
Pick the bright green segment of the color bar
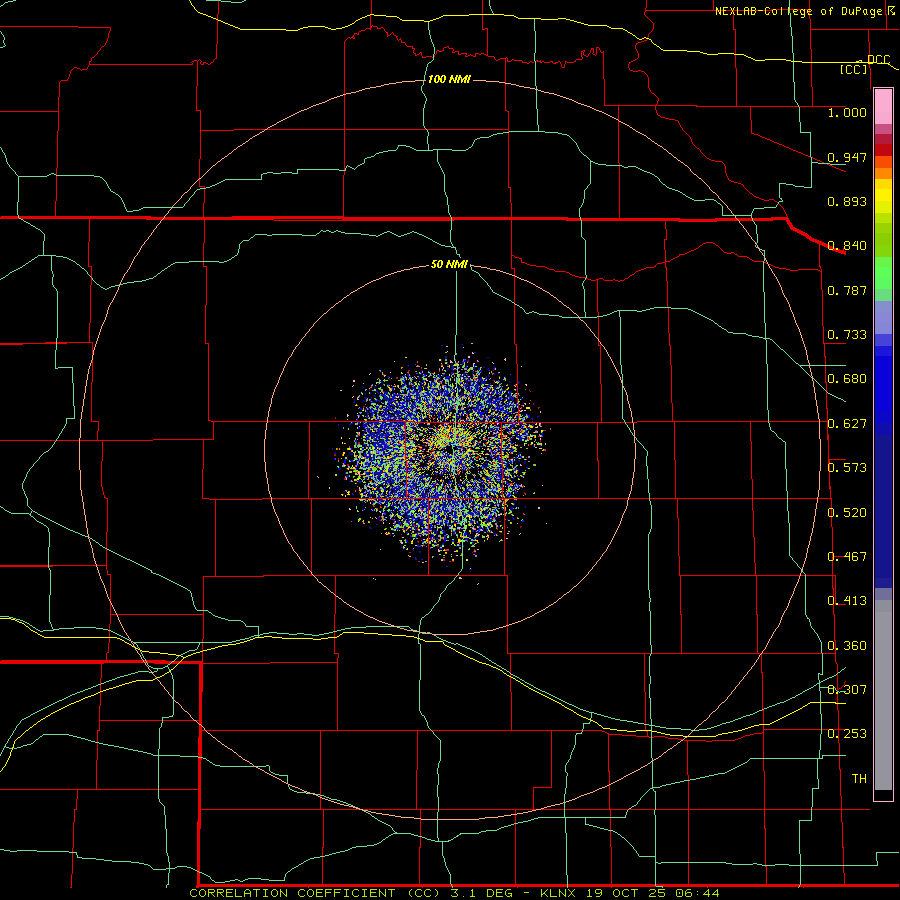click(883, 273)
